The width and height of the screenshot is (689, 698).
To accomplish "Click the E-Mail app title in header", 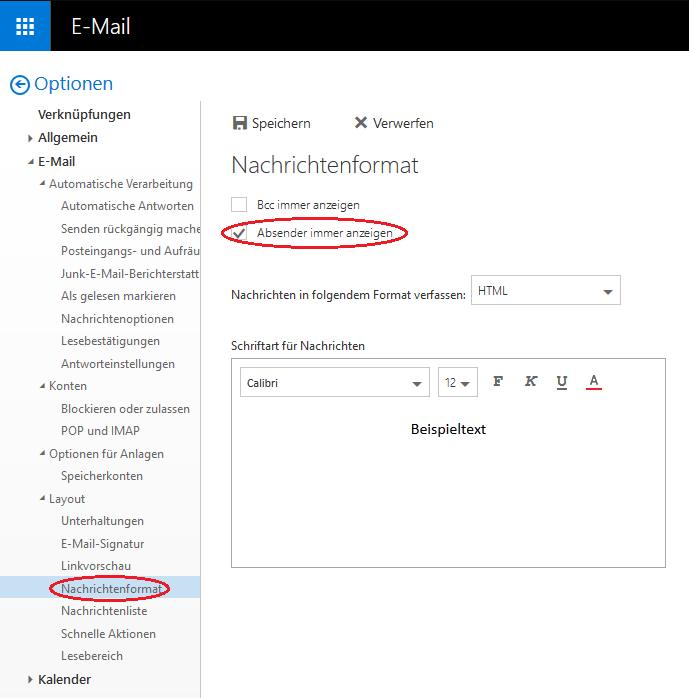I will point(101,26).
